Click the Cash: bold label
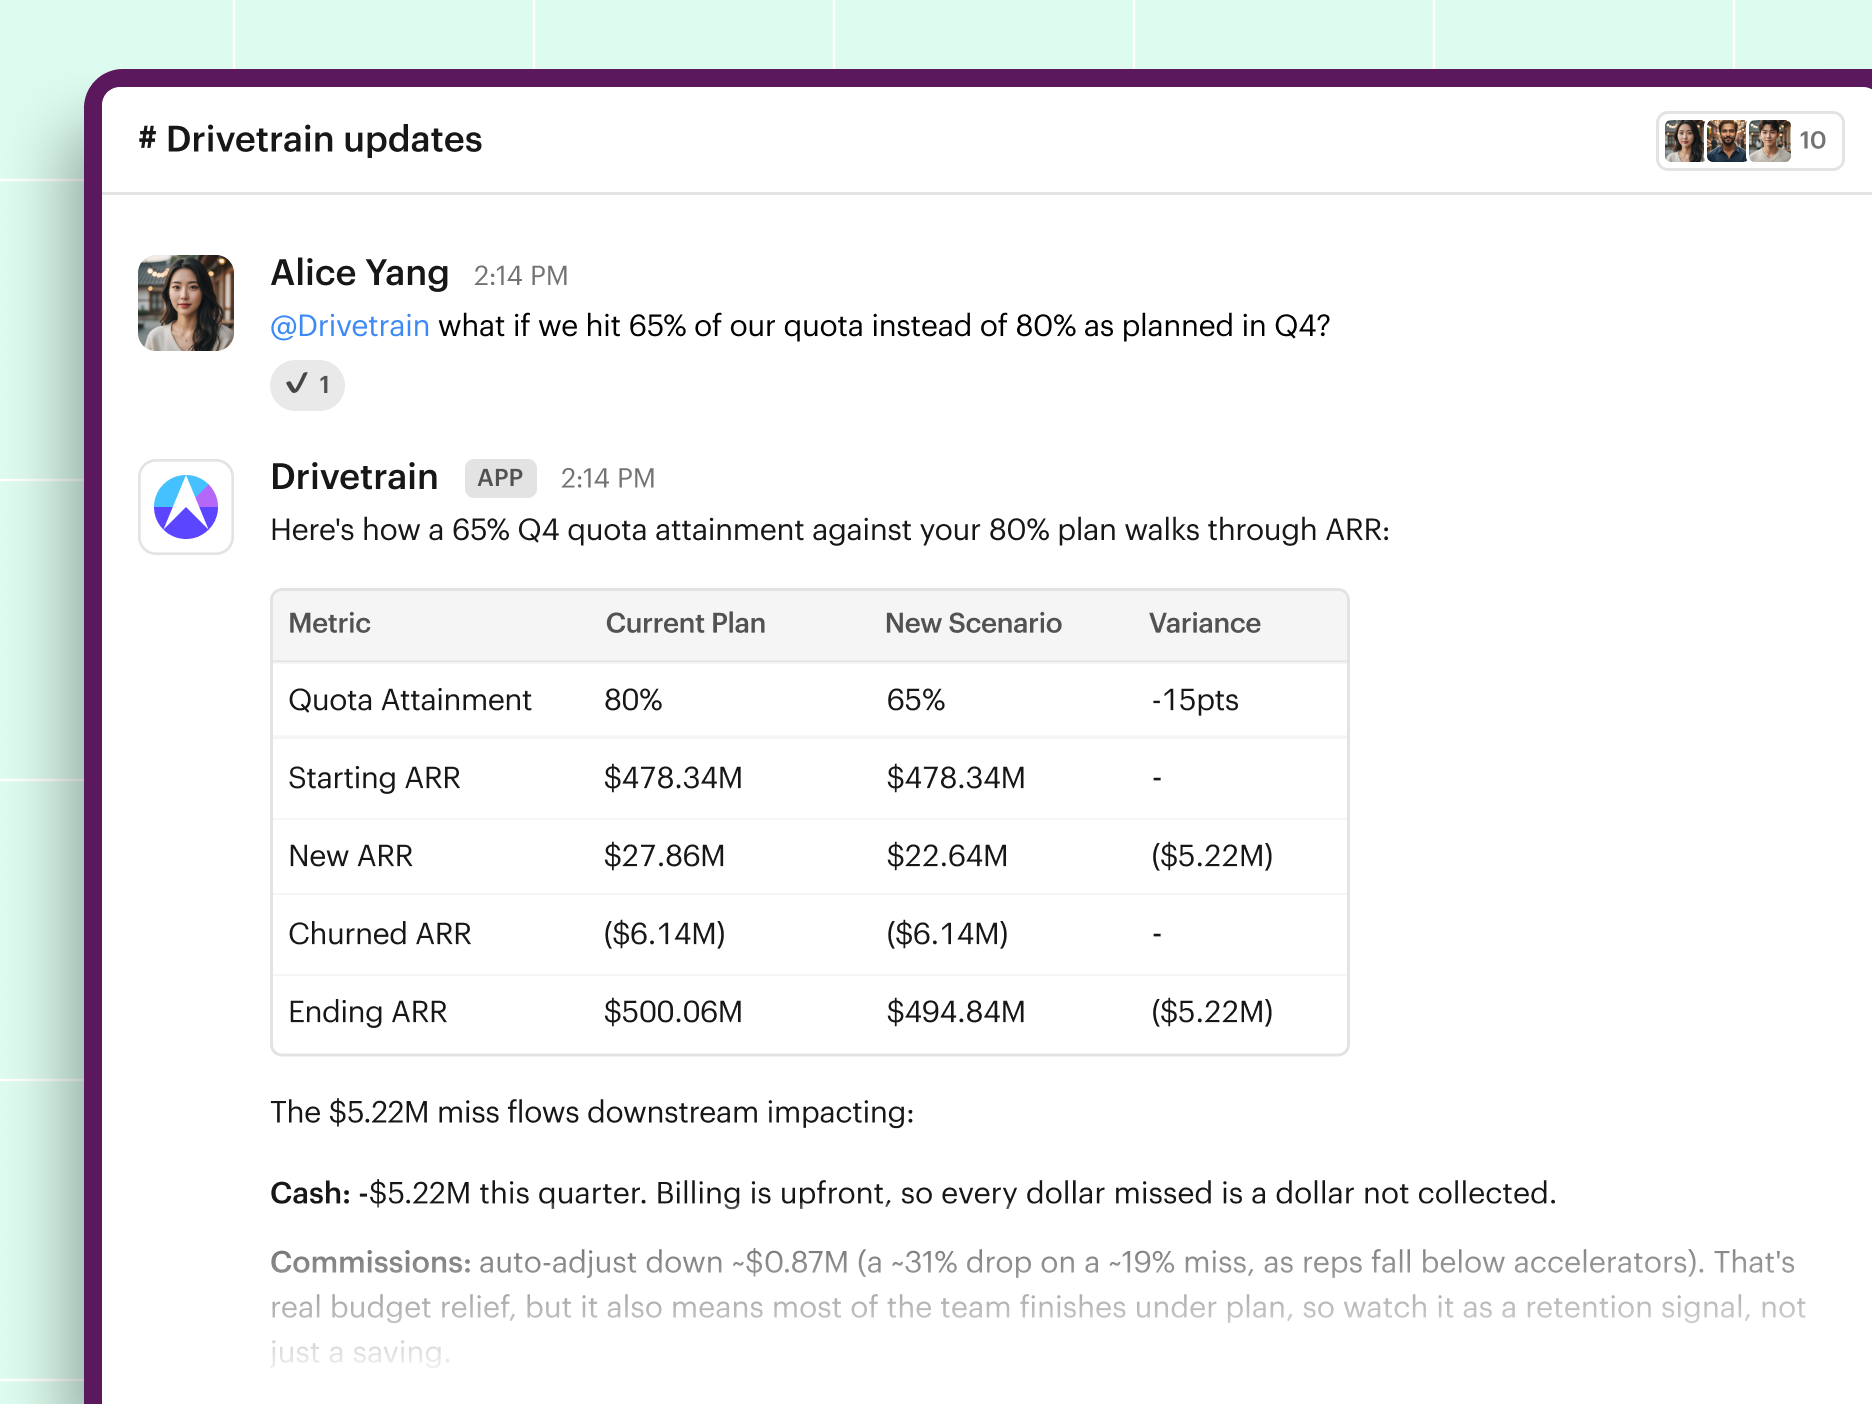The height and width of the screenshot is (1404, 1872). [310, 1193]
